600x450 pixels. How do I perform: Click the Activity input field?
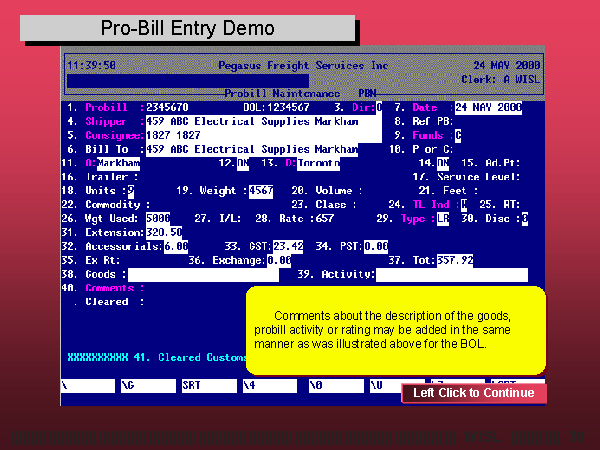tap(451, 274)
